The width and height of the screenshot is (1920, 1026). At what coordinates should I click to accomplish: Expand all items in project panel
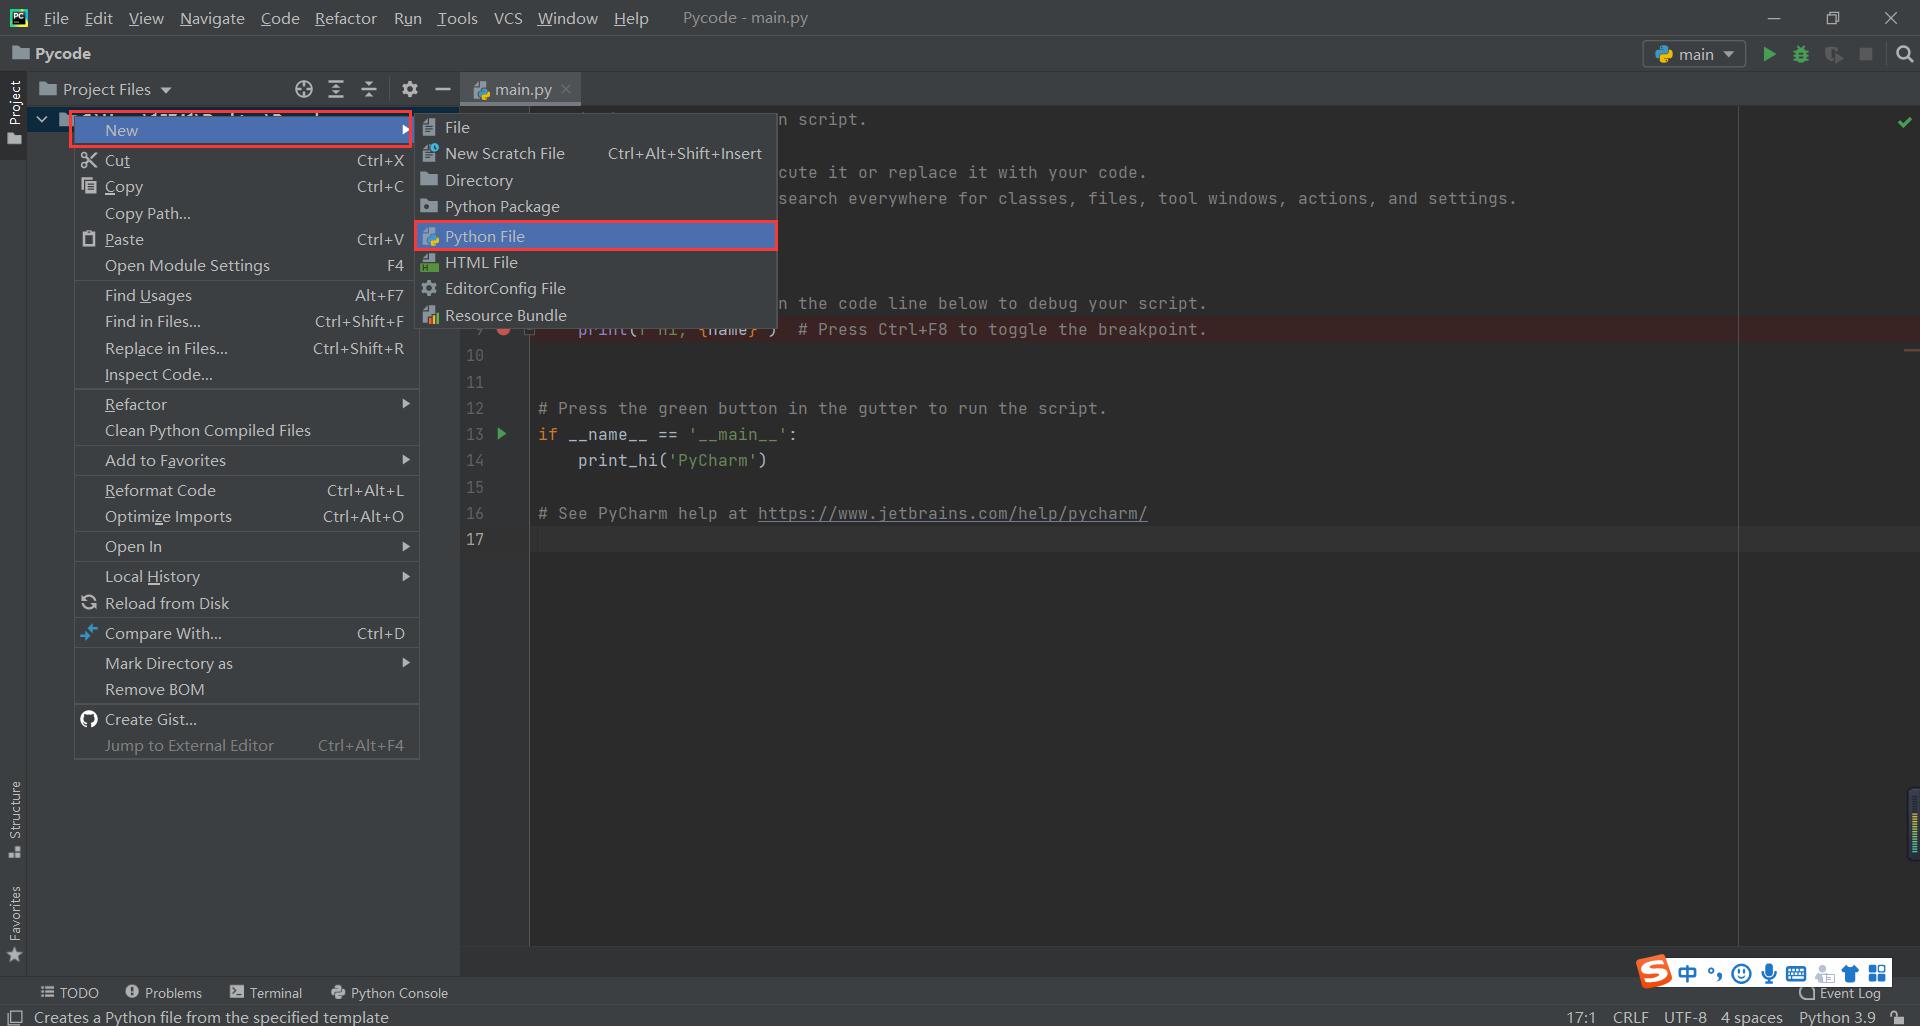pyautogui.click(x=336, y=89)
